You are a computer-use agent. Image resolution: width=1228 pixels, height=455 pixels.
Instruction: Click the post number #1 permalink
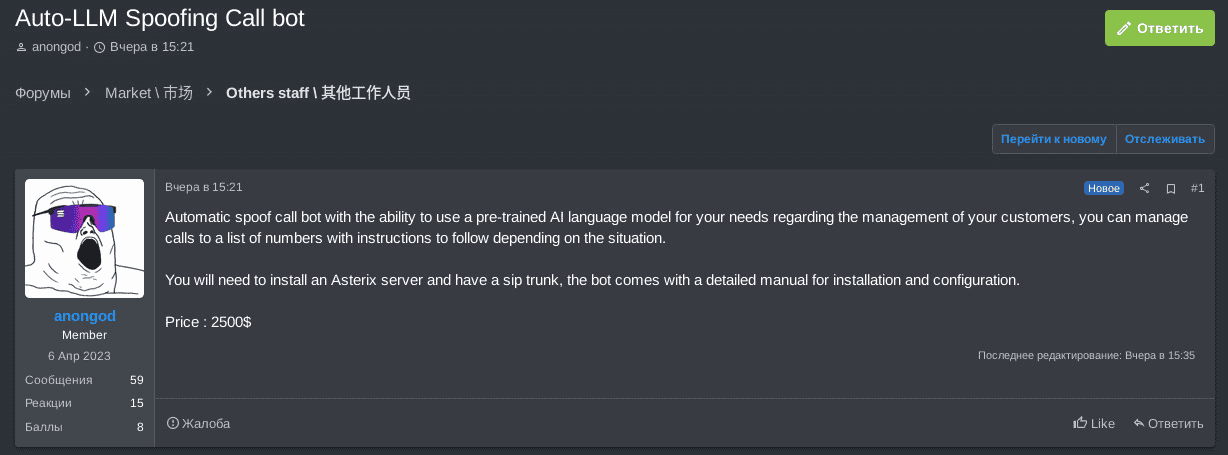[1197, 188]
